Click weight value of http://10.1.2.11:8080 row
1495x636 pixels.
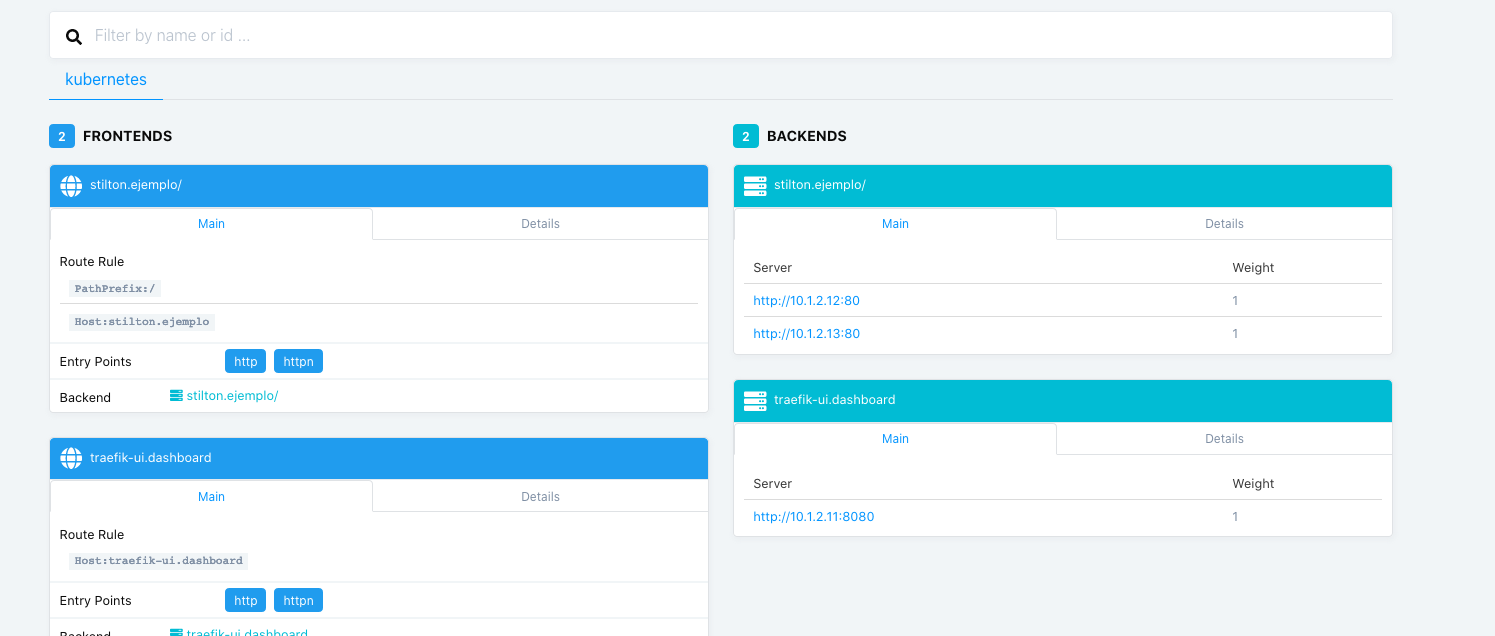click(1235, 517)
